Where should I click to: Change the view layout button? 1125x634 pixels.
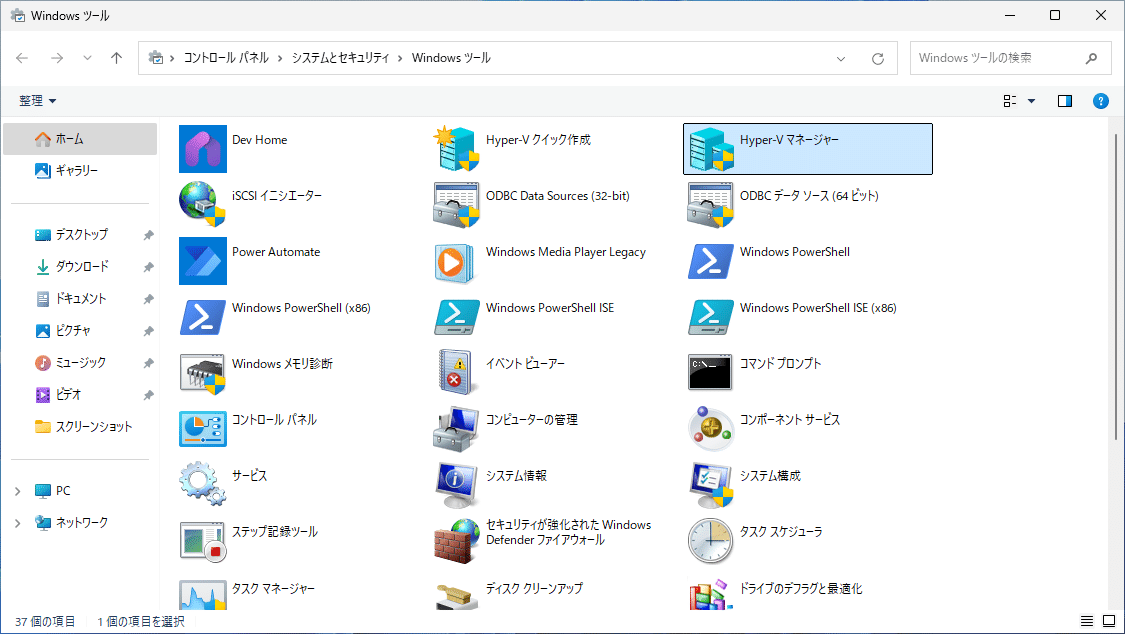(1009, 101)
